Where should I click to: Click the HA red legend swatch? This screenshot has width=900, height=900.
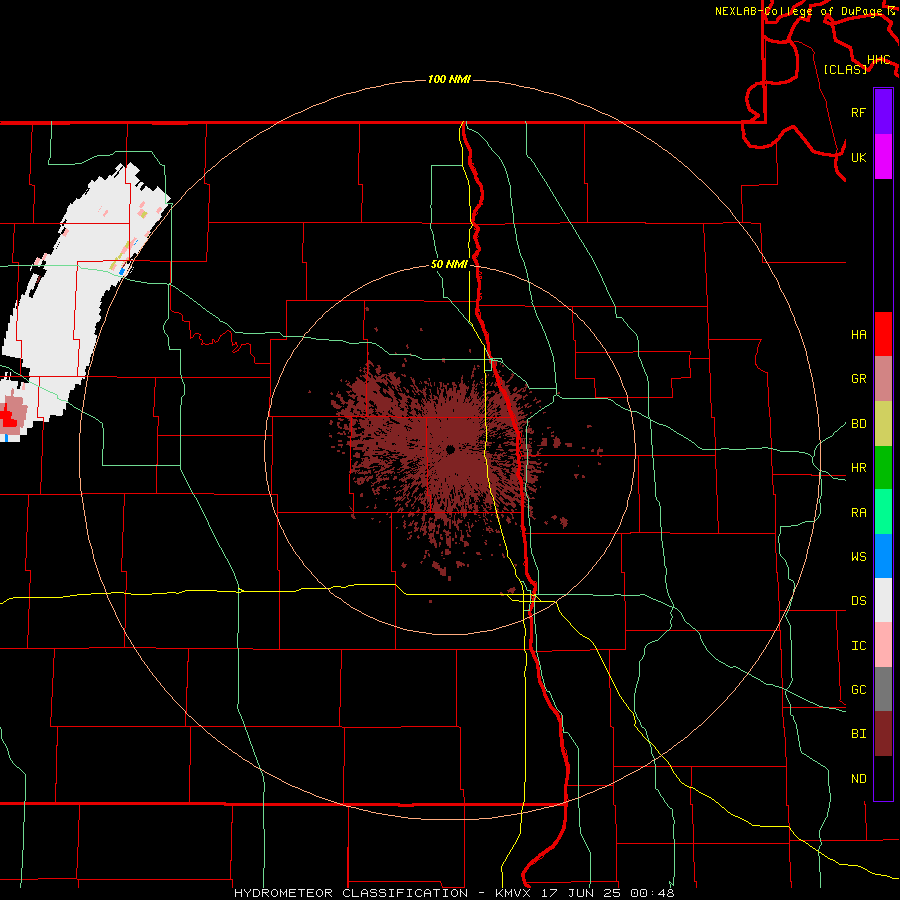(x=883, y=334)
